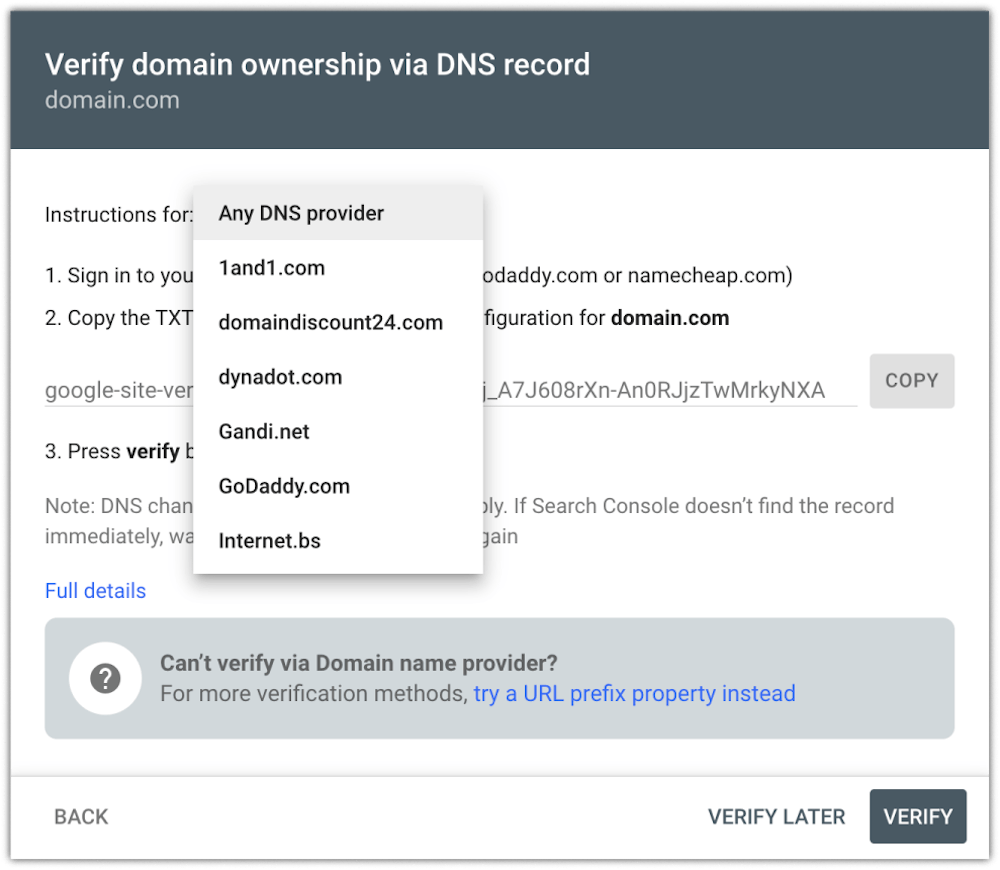
Task: Click the "Instructions for:" label
Action: 118,215
